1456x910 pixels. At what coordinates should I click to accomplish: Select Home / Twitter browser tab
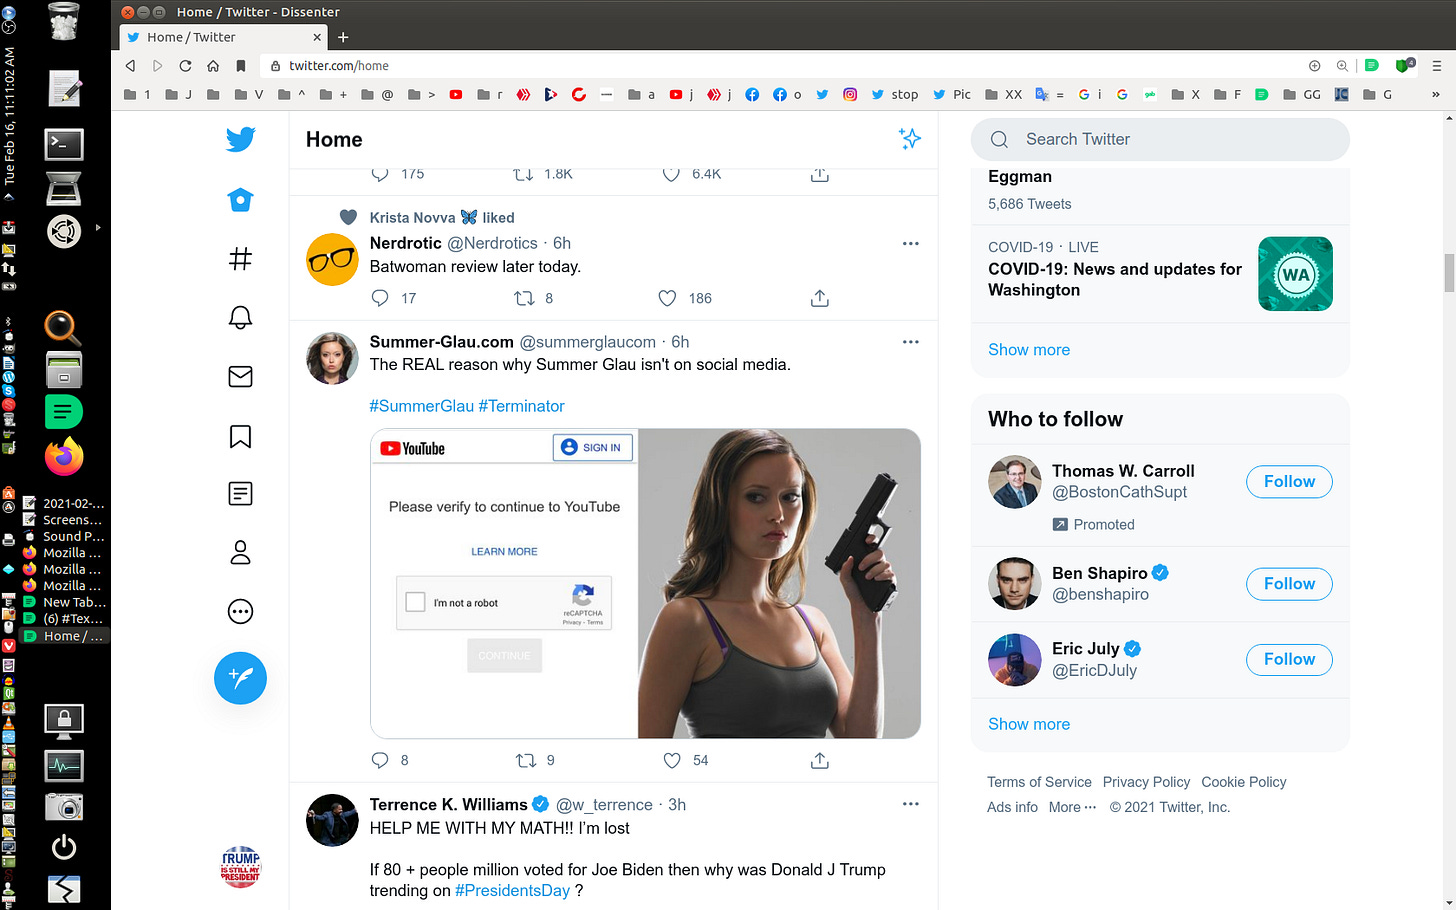pyautogui.click(x=224, y=37)
